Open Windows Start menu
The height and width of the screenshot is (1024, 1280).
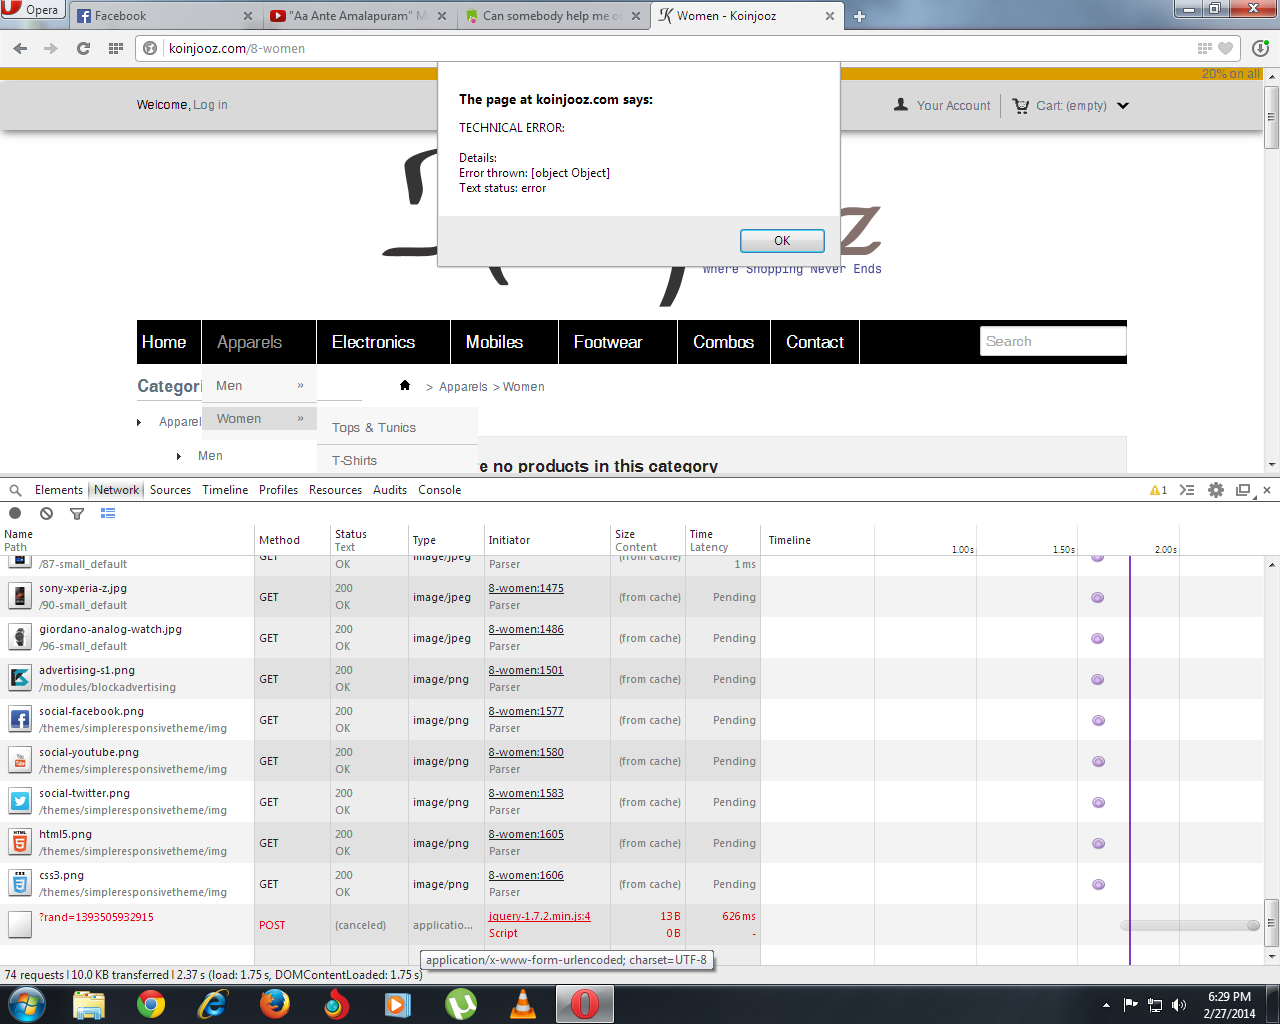[x=27, y=1004]
